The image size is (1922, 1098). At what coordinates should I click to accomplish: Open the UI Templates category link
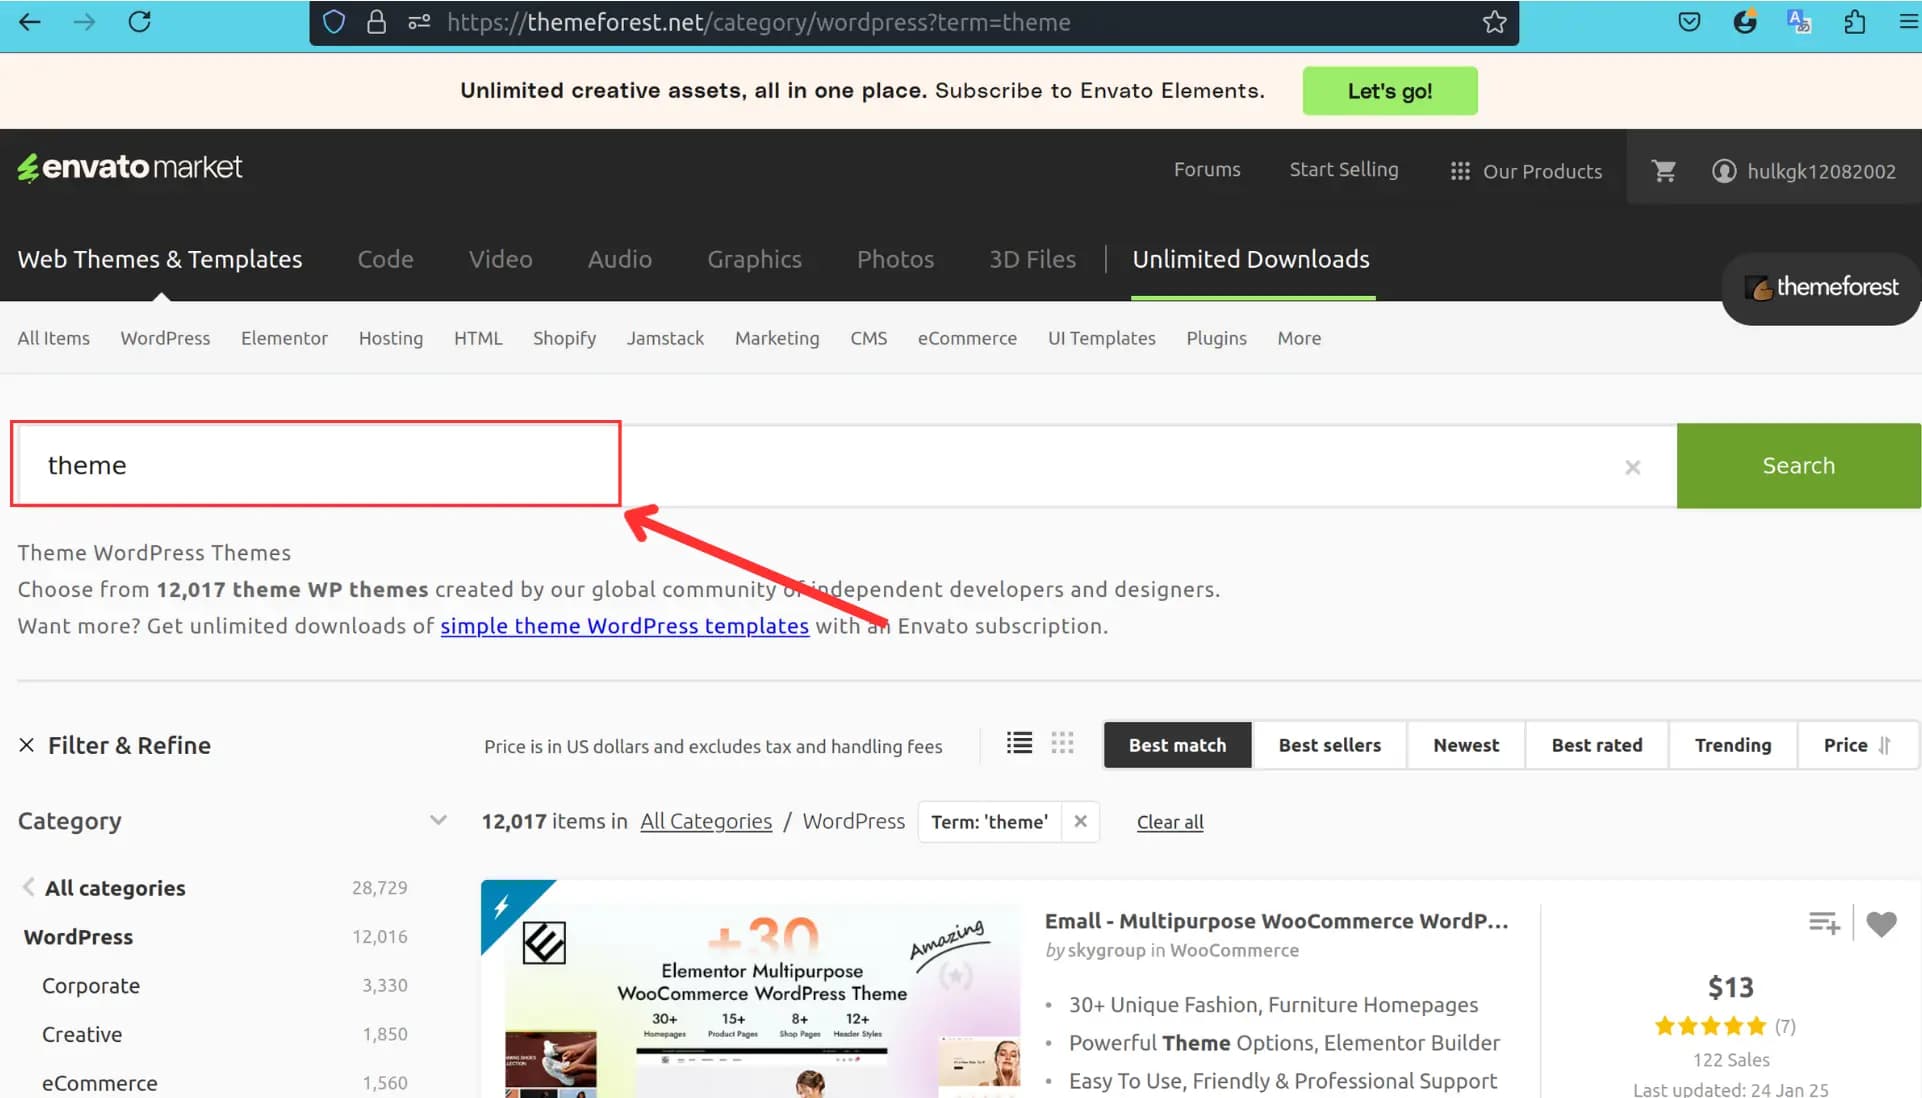(1101, 338)
